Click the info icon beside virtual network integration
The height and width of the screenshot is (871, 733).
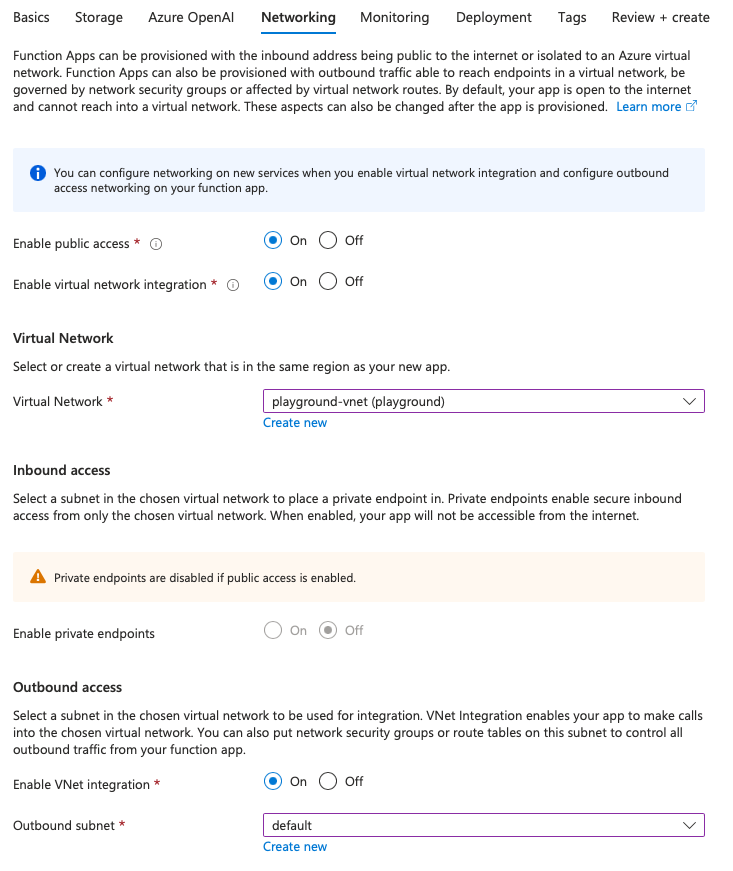[233, 285]
